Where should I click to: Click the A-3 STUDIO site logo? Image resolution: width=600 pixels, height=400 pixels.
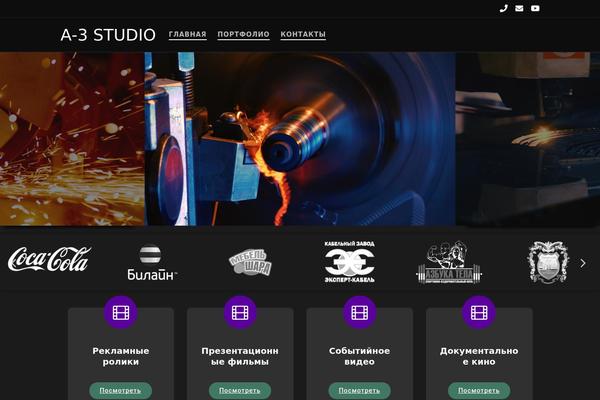point(108,35)
